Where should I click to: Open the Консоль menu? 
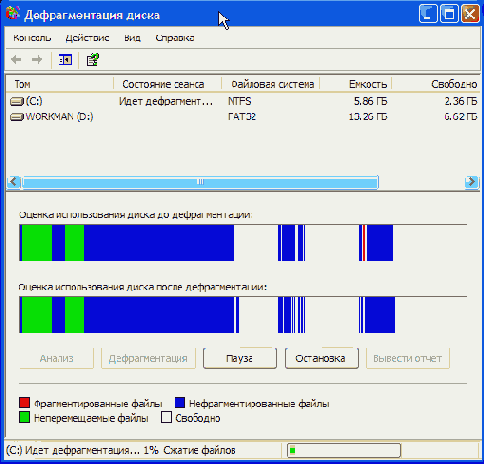32,38
